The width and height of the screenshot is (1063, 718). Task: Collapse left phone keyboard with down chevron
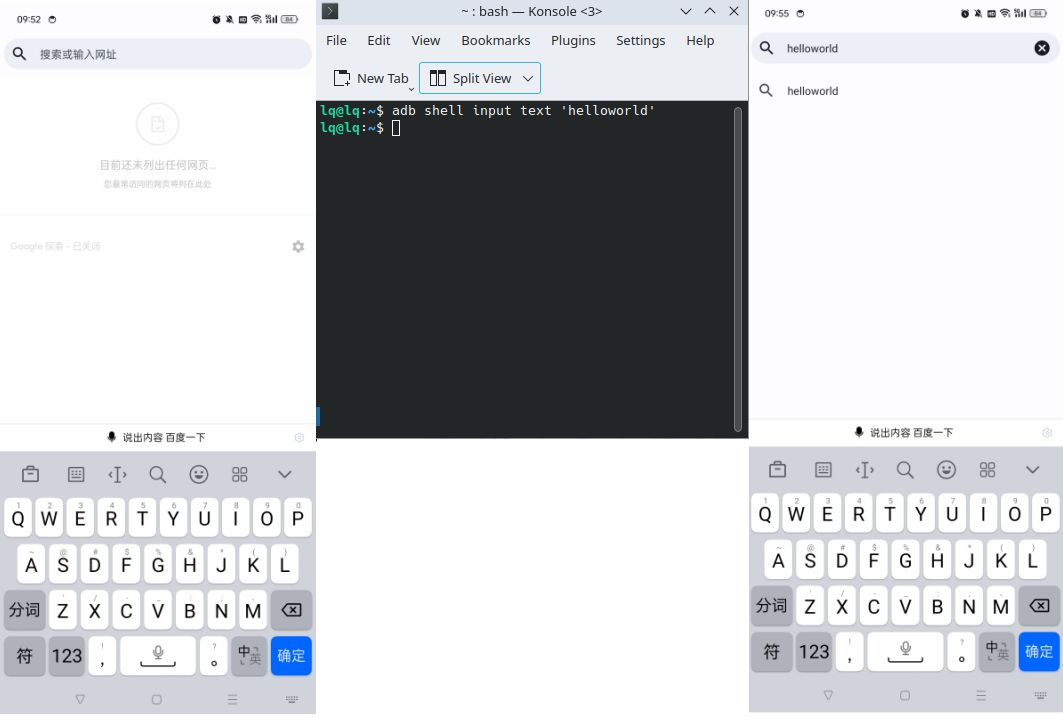(x=285, y=474)
